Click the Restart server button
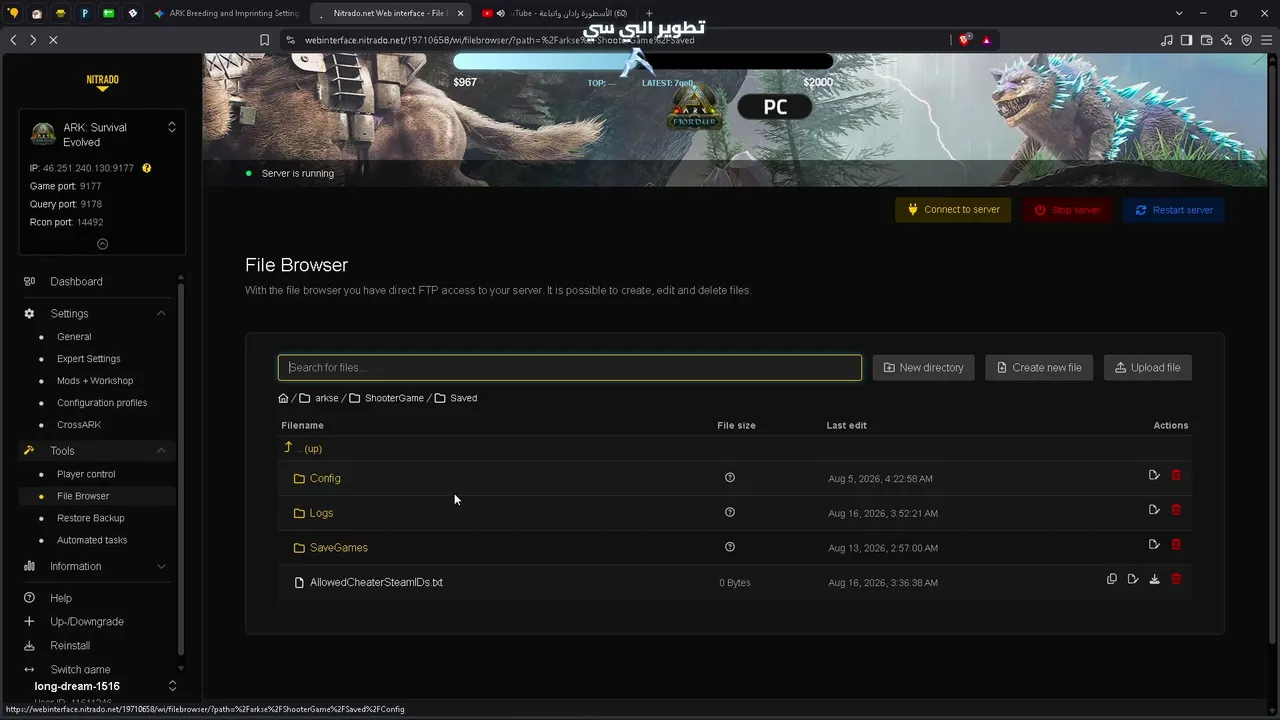Image resolution: width=1280 pixels, height=720 pixels. [1174, 210]
